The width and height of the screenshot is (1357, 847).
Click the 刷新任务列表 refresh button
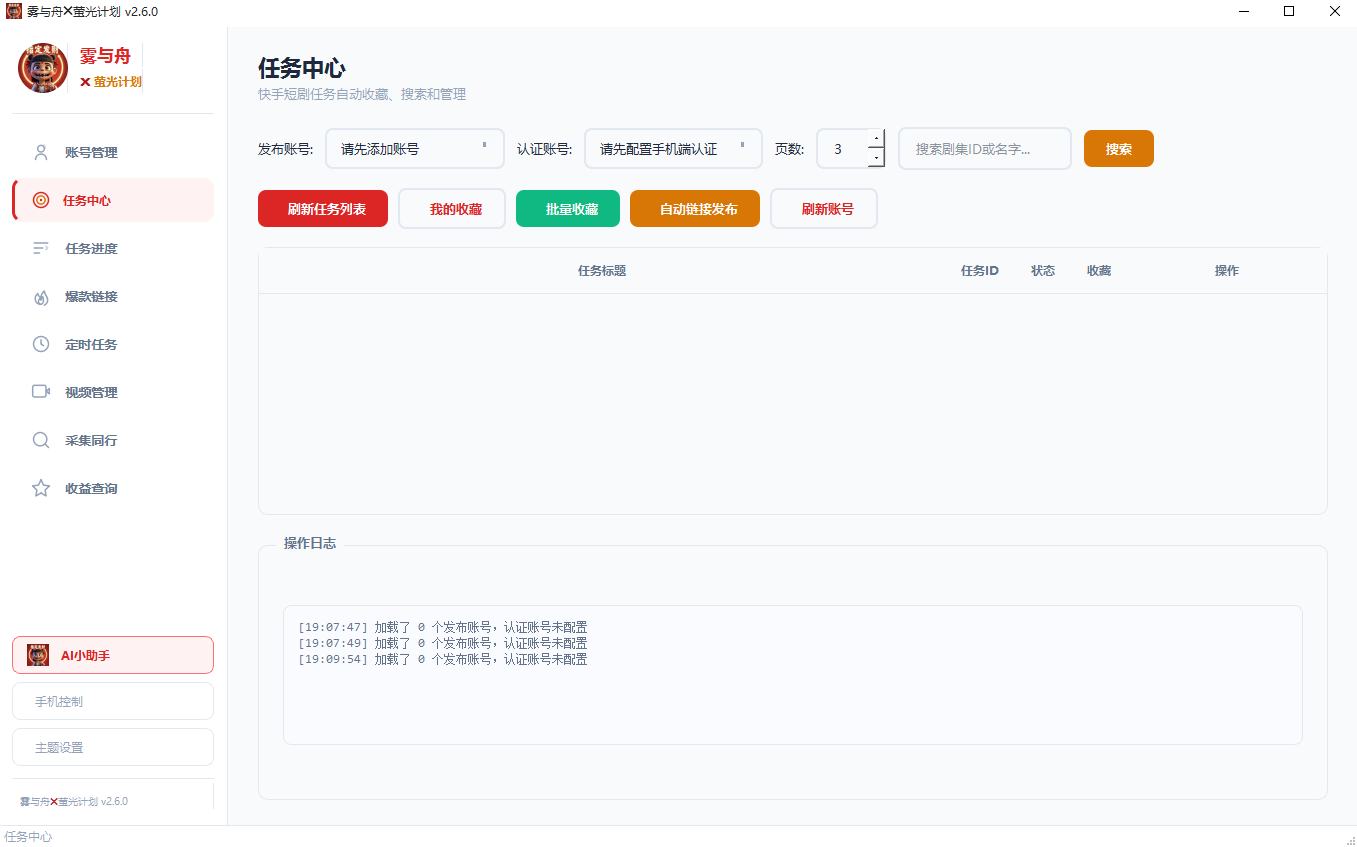(x=322, y=208)
